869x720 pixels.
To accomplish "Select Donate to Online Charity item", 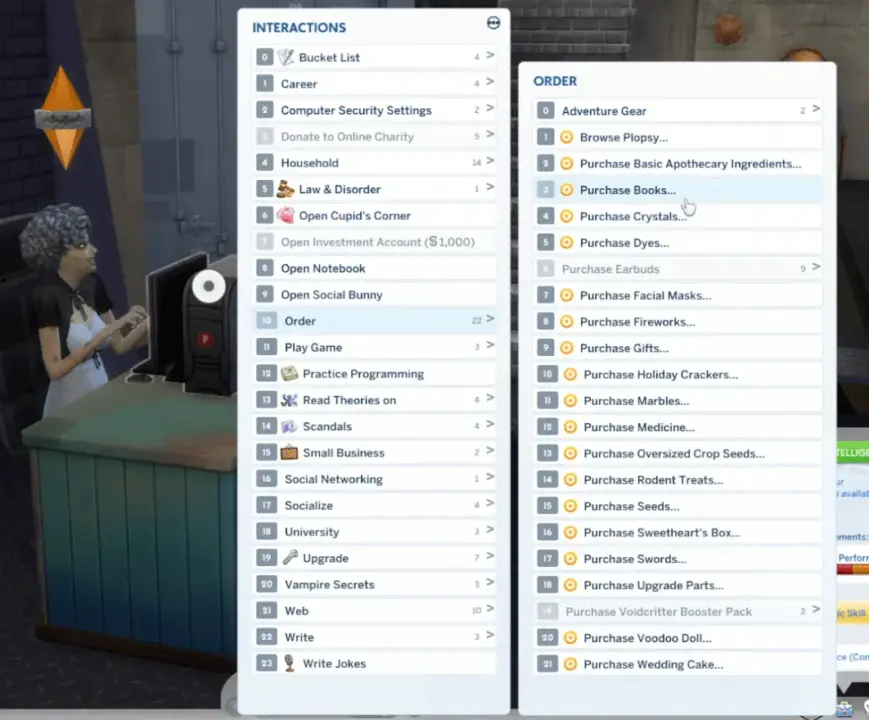I will (375, 136).
